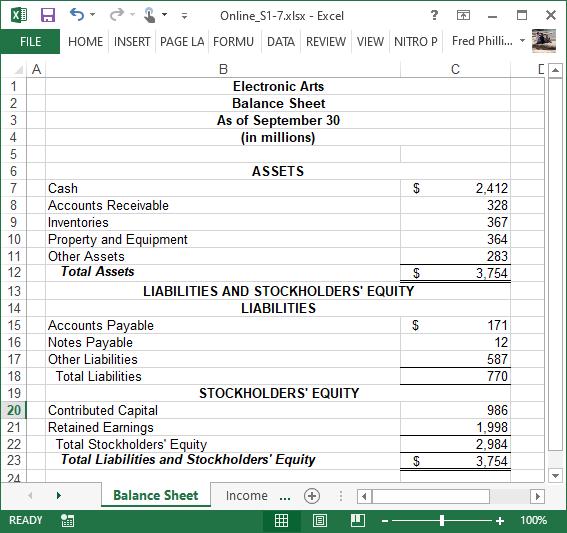Viewport: 567px width, 533px height.
Task: Select the Notes Payable cell
Action: point(223,342)
